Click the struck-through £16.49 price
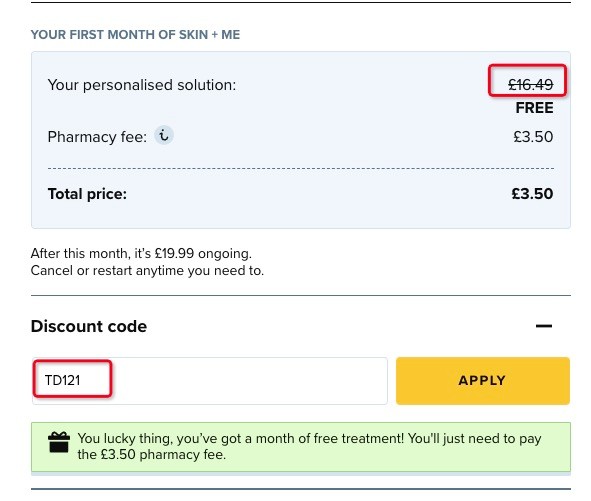This screenshot has height=501, width=591. (x=530, y=84)
